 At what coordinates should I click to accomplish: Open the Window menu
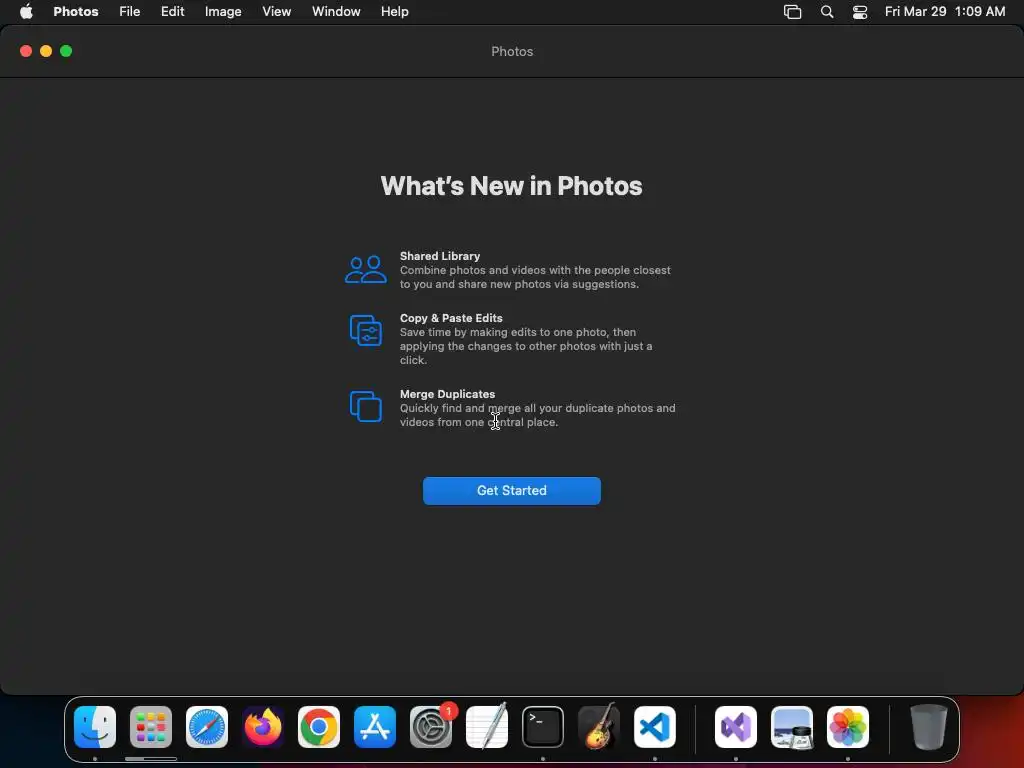pos(336,11)
